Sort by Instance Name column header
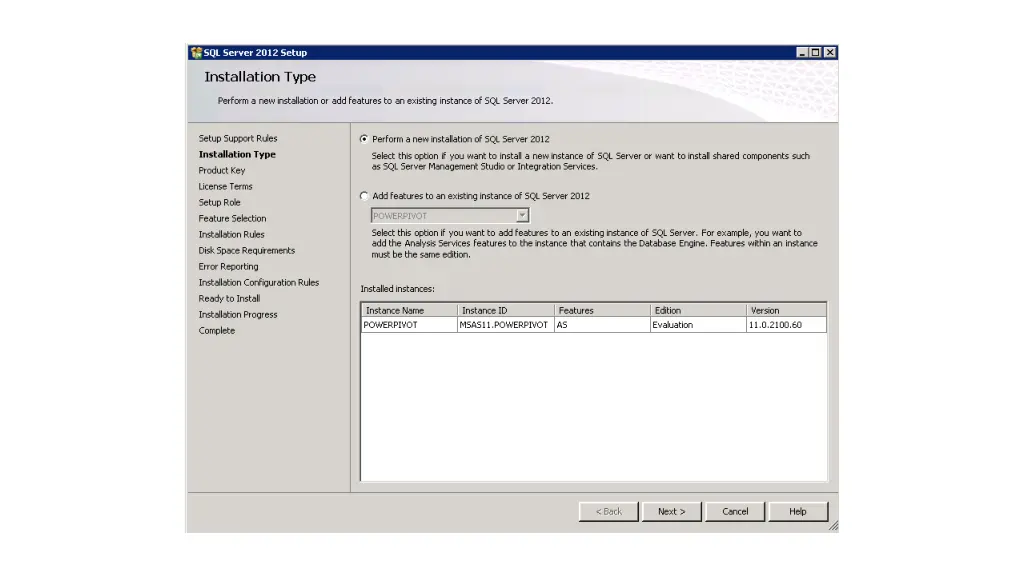 (408, 310)
